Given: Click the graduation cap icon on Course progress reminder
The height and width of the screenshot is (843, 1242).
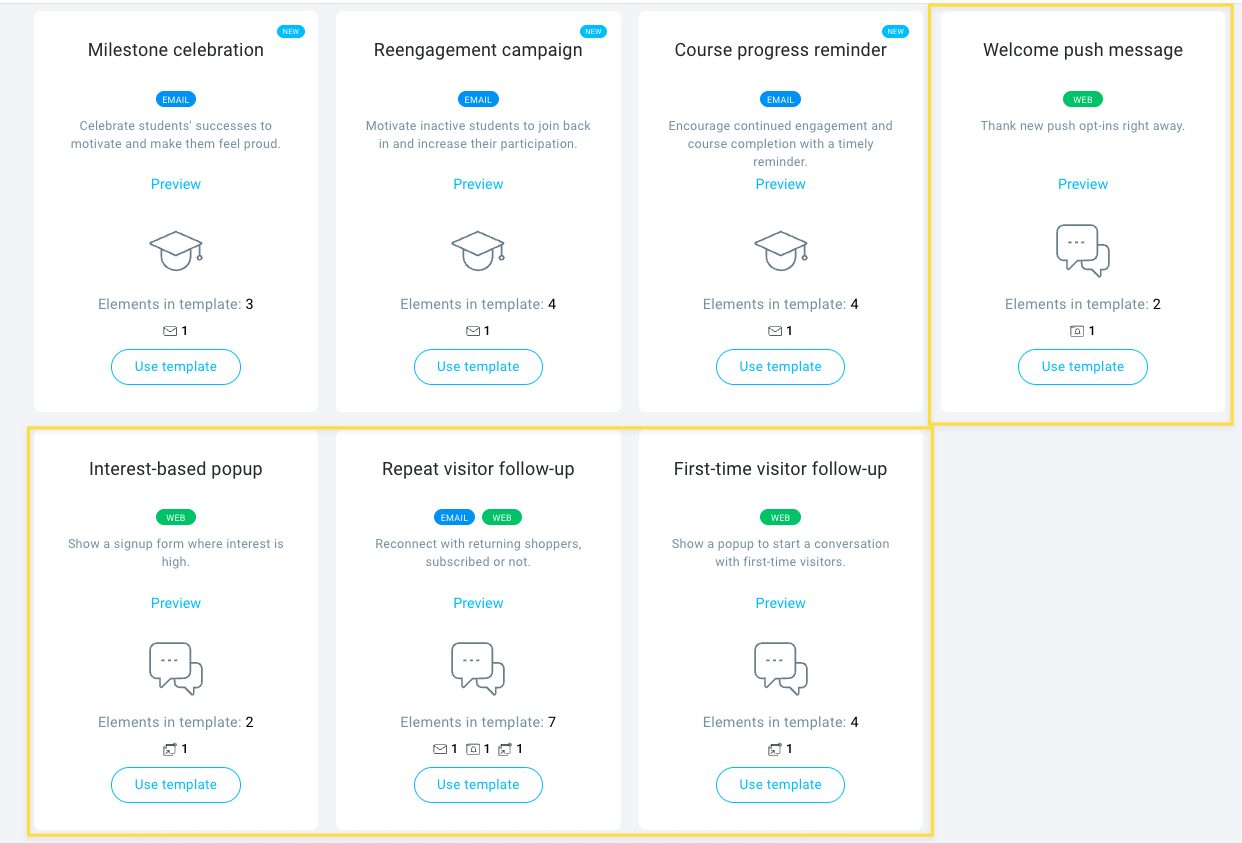Looking at the screenshot, I should tap(780, 250).
